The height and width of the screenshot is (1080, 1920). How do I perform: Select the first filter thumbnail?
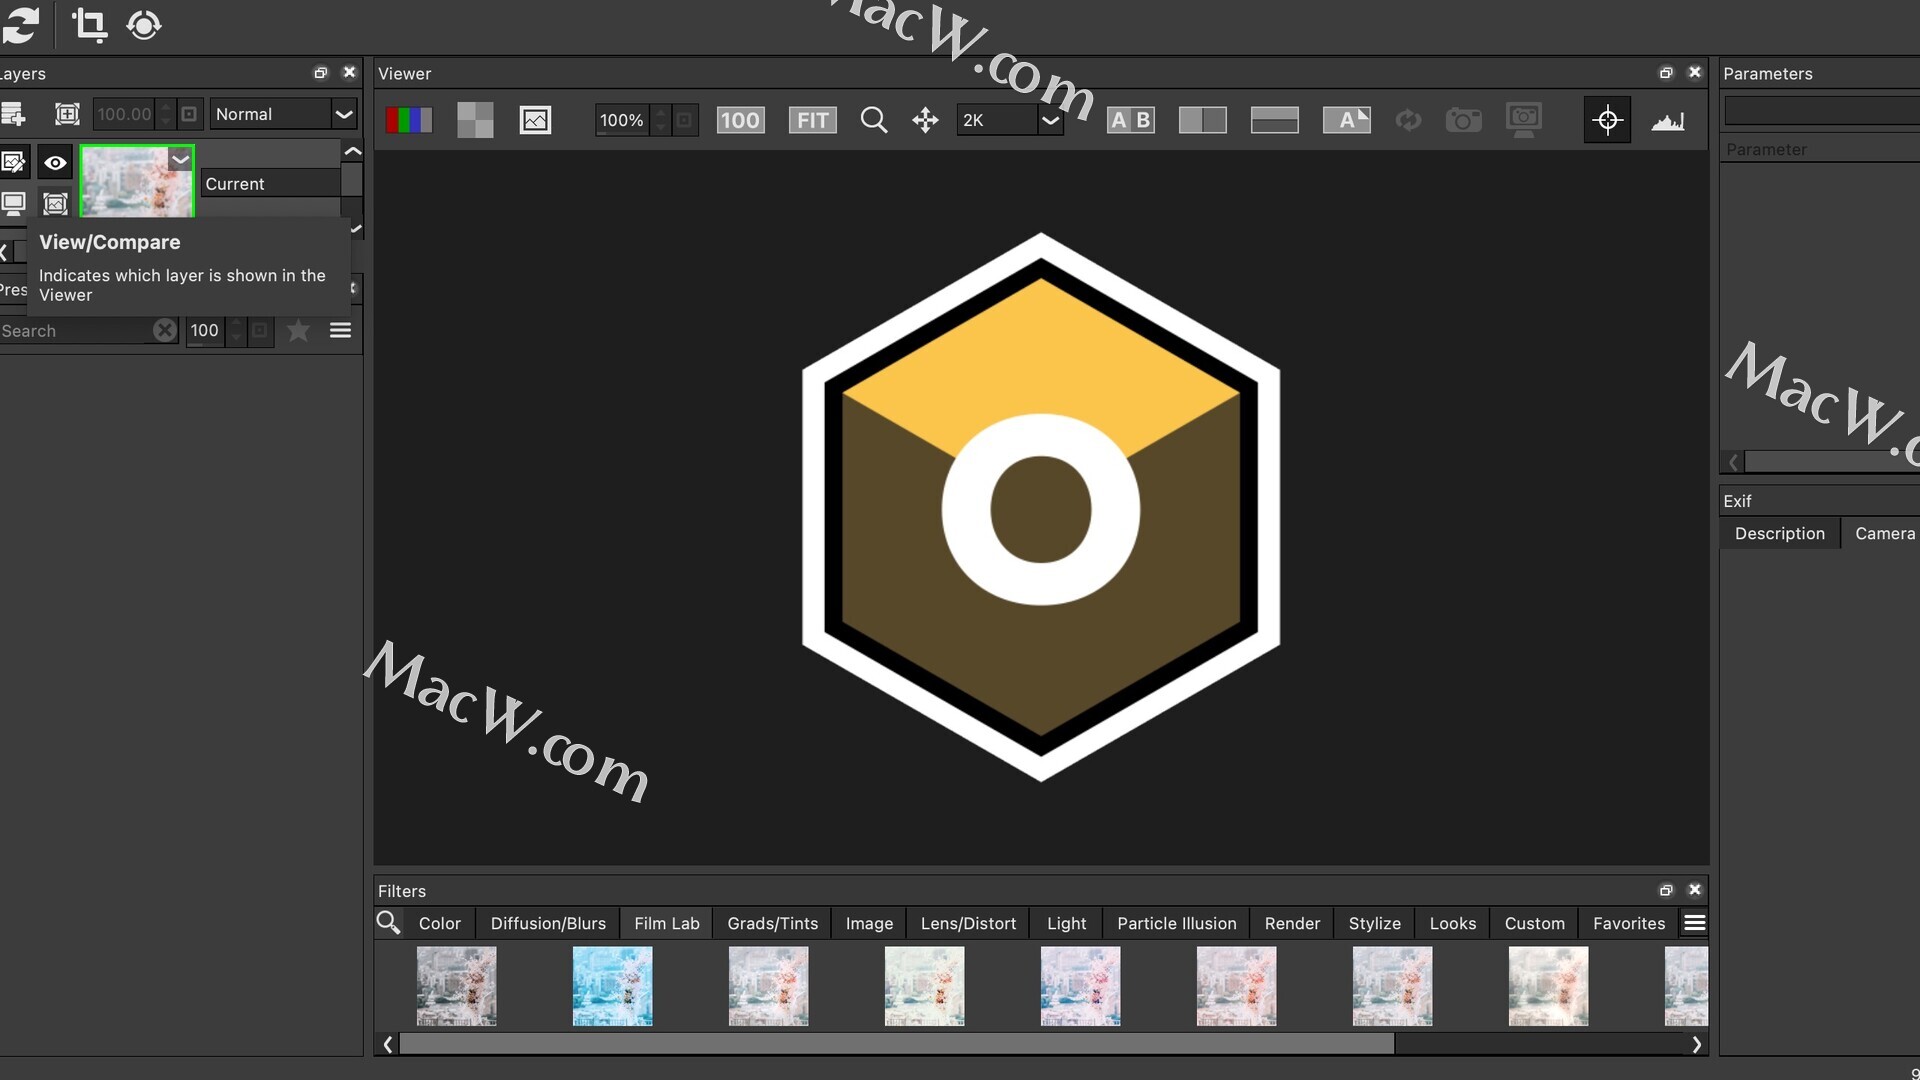click(457, 986)
